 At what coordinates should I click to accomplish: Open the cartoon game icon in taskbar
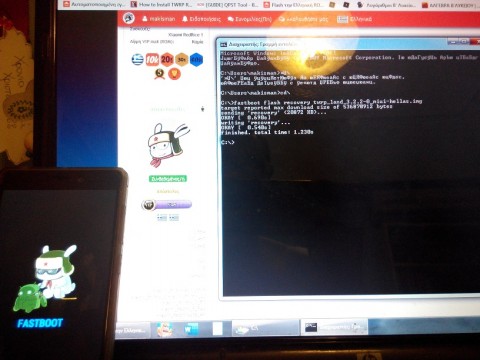pyautogui.click(x=165, y=329)
